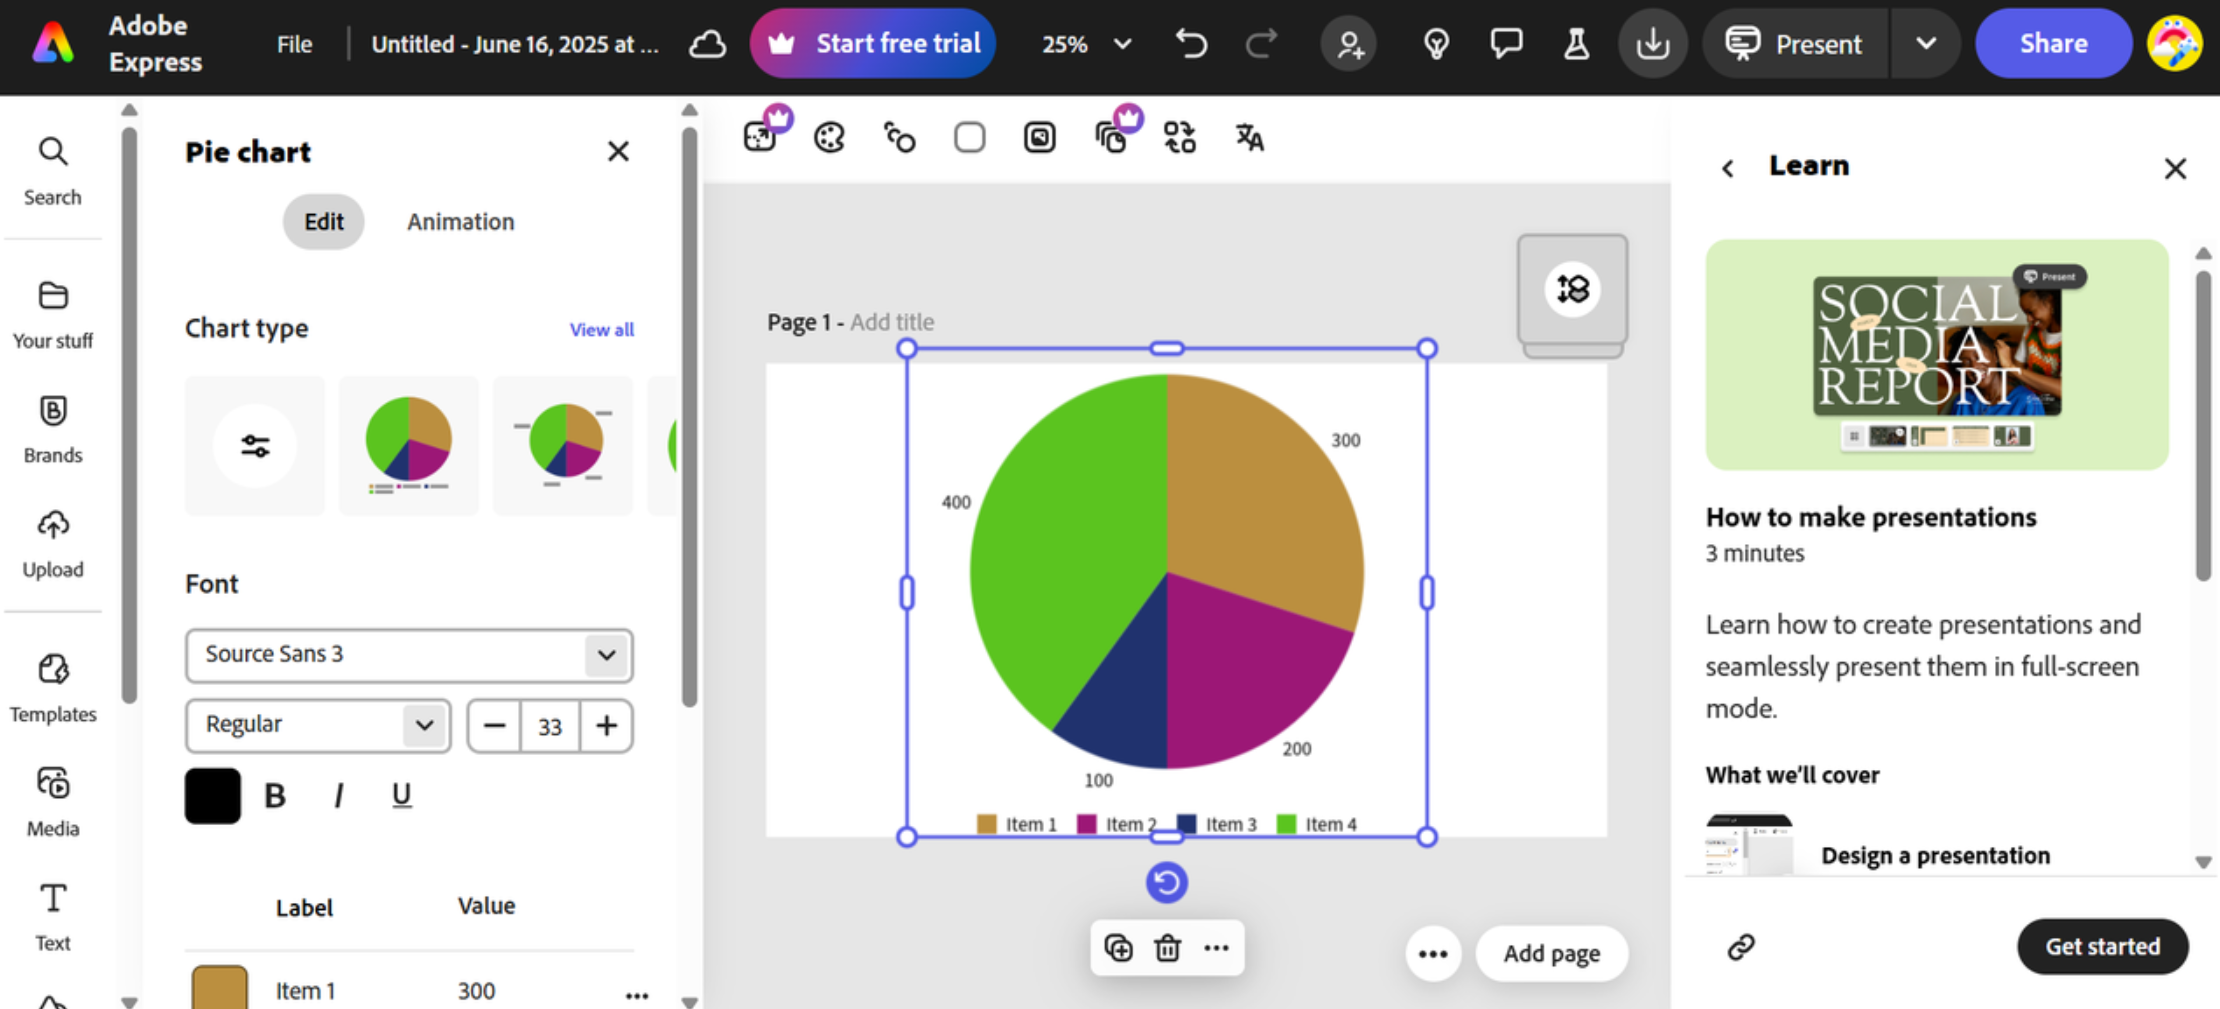Click the delete icon below the pie chart
This screenshot has width=2220, height=1009.
point(1167,947)
